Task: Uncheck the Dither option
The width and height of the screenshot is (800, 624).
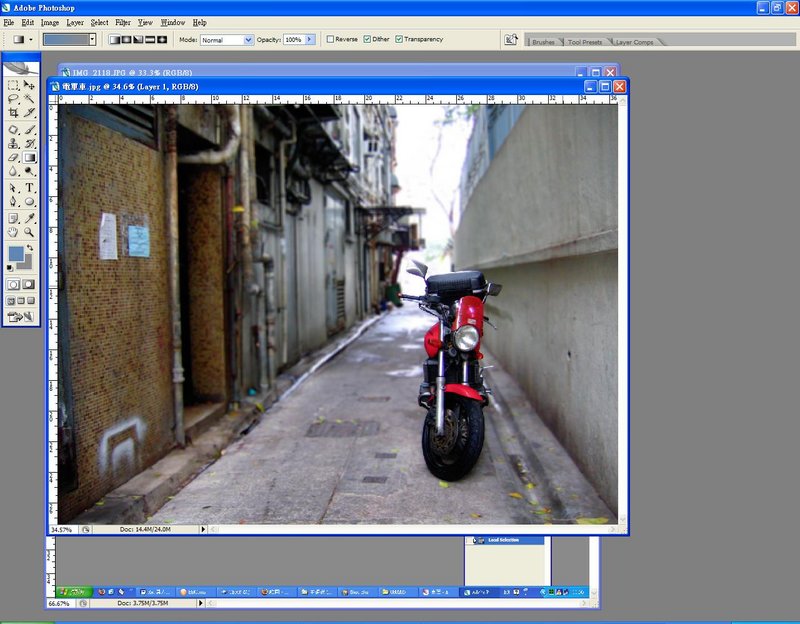Action: point(366,40)
